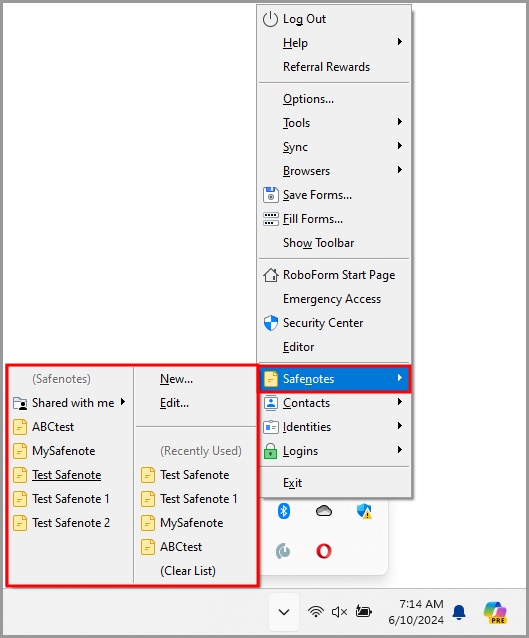This screenshot has height=638, width=529.
Task: Click the battery charging icon
Action: point(363,611)
